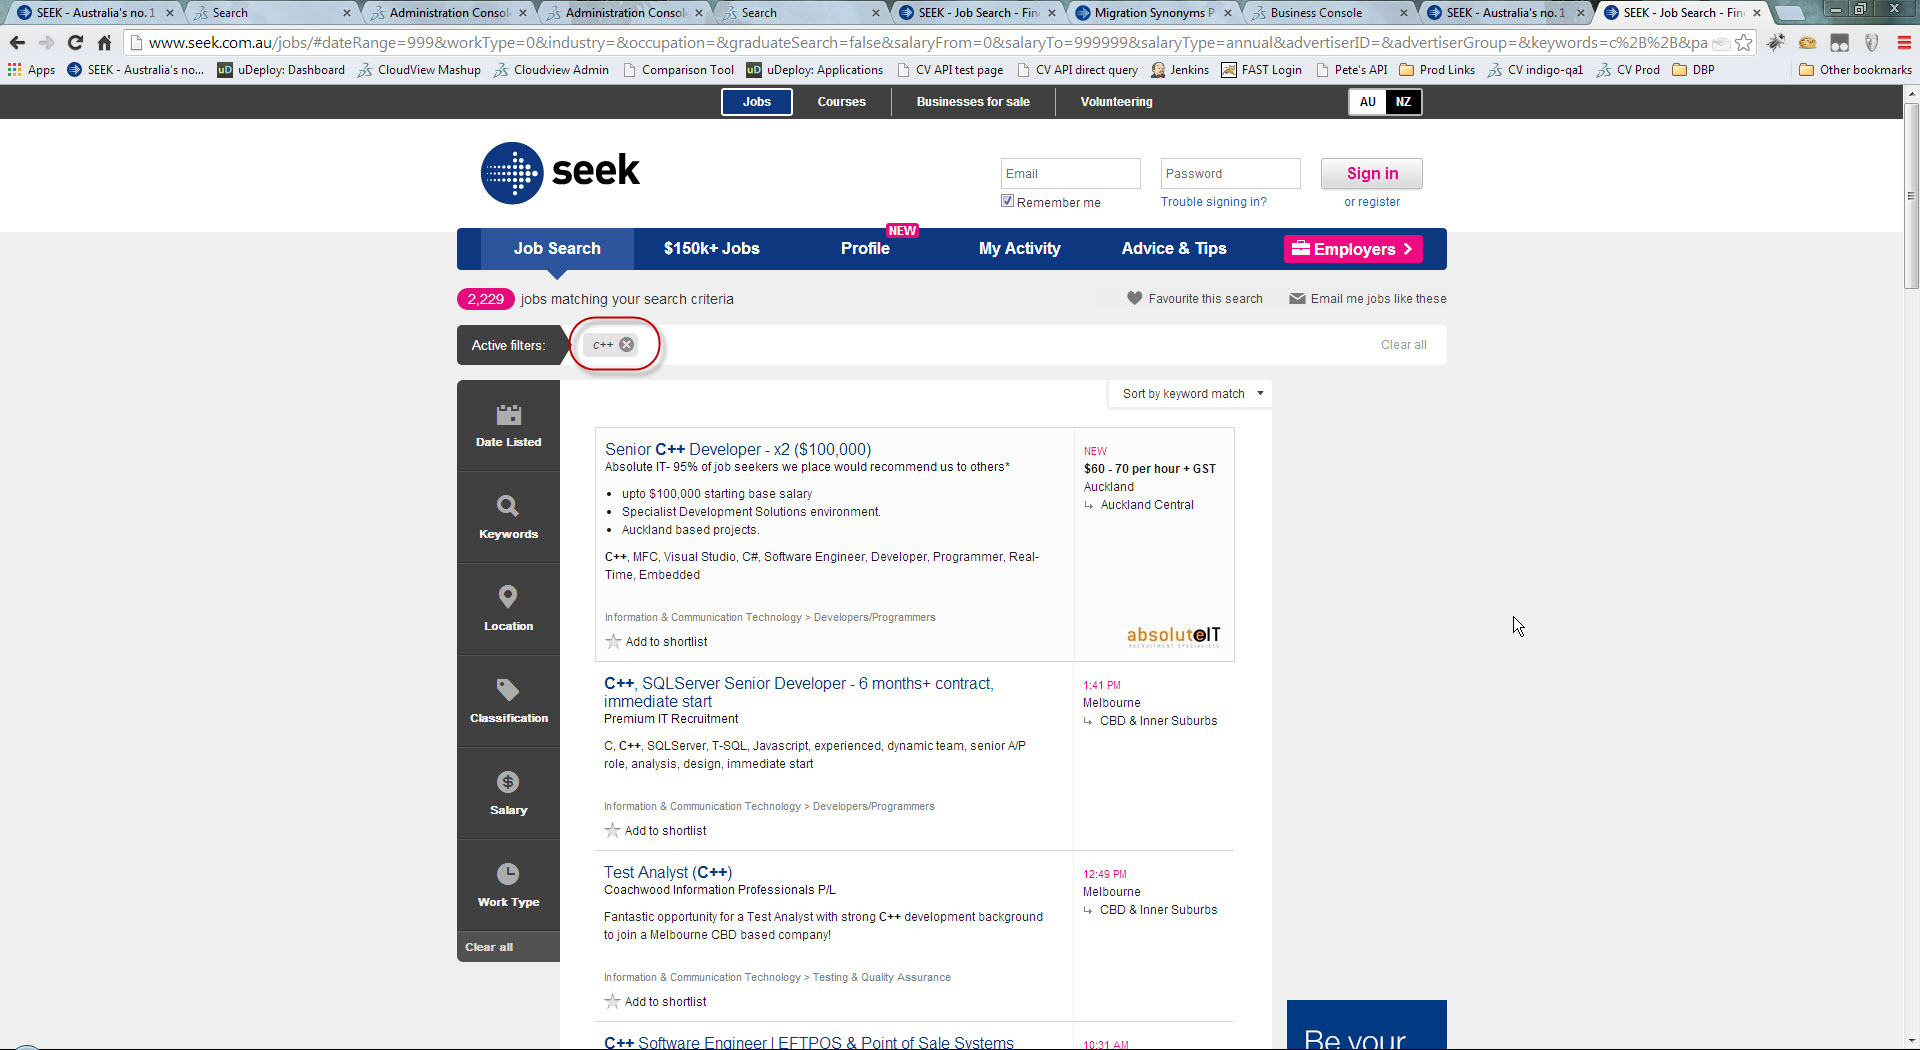Click the envelope icon for Email me jobs
Screen dimensions: 1920x1050
(1297, 298)
